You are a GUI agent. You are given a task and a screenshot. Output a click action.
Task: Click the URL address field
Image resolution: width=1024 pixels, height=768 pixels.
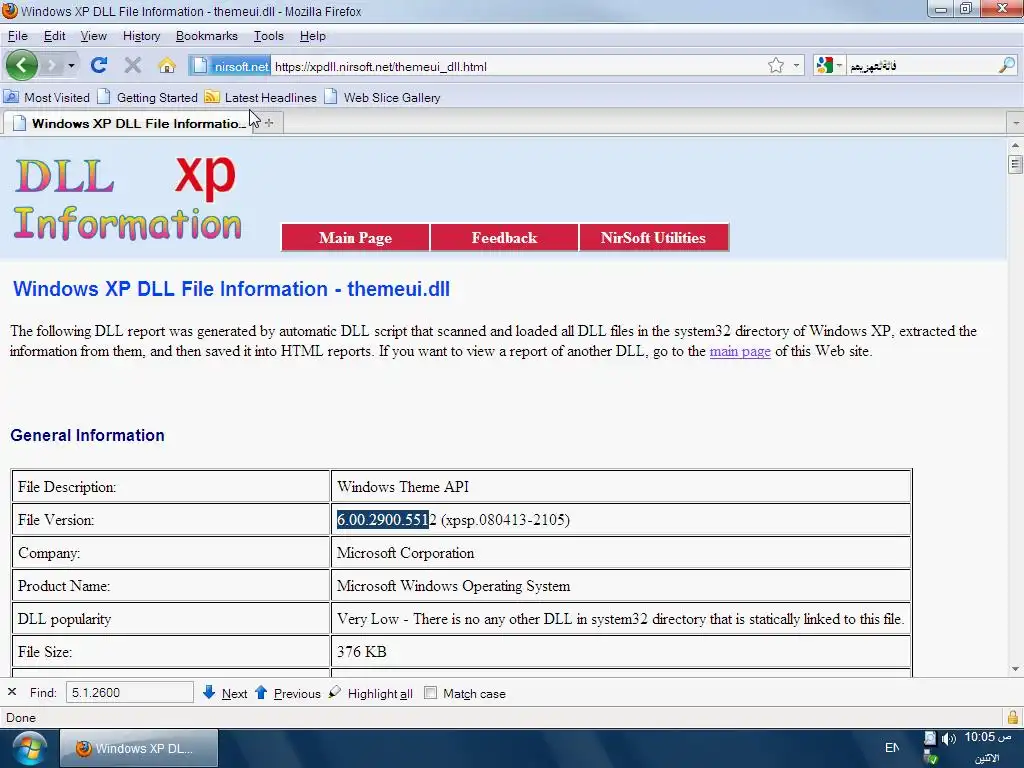pos(516,66)
